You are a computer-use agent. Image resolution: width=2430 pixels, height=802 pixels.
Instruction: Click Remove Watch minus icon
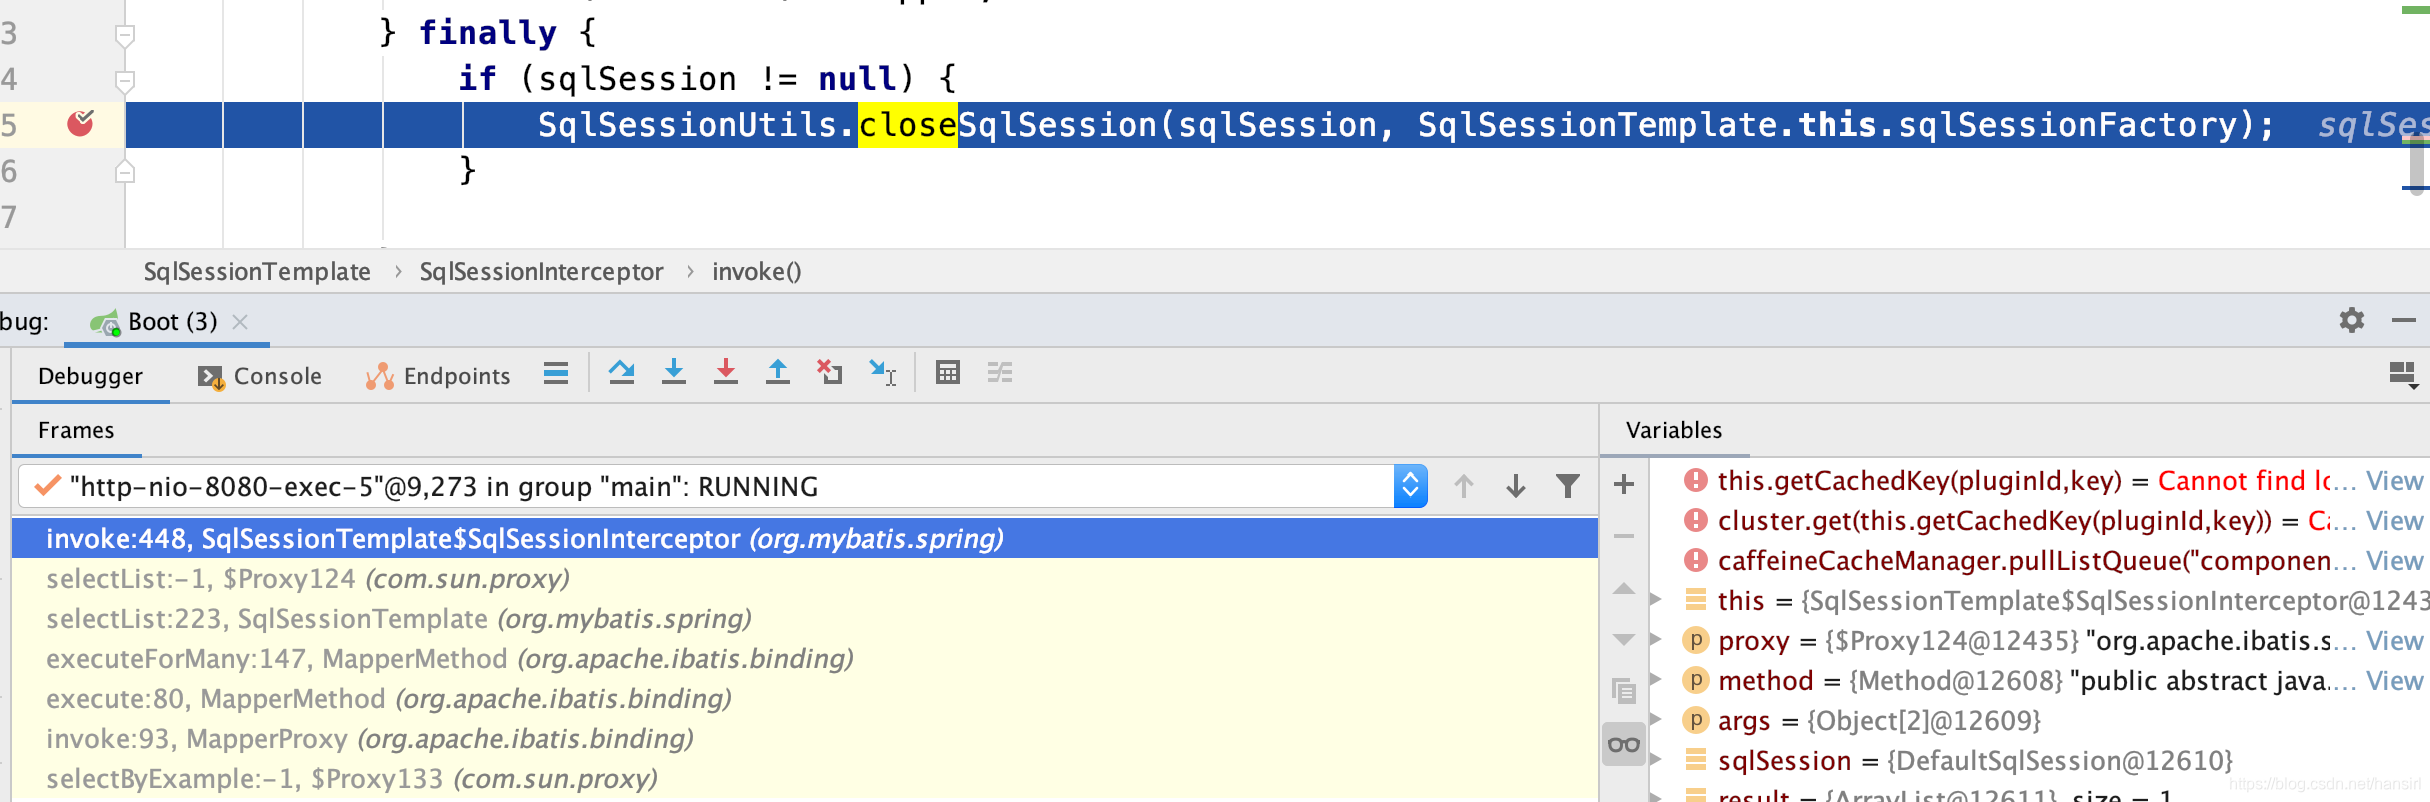[1624, 537]
